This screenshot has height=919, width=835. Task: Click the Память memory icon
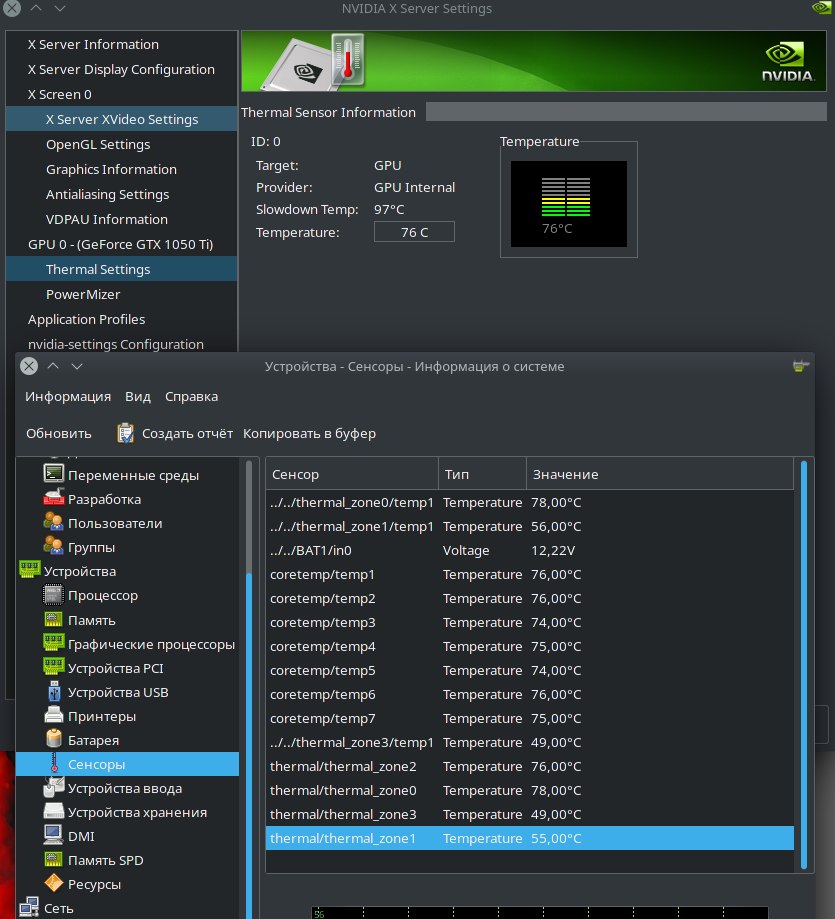pyautogui.click(x=53, y=619)
